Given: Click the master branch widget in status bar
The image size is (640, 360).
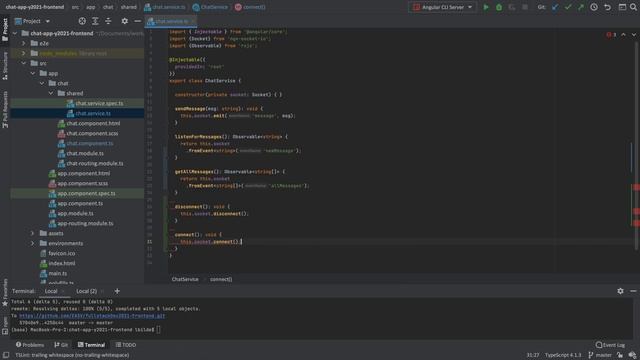Looking at the screenshot, I should [x=600, y=355].
